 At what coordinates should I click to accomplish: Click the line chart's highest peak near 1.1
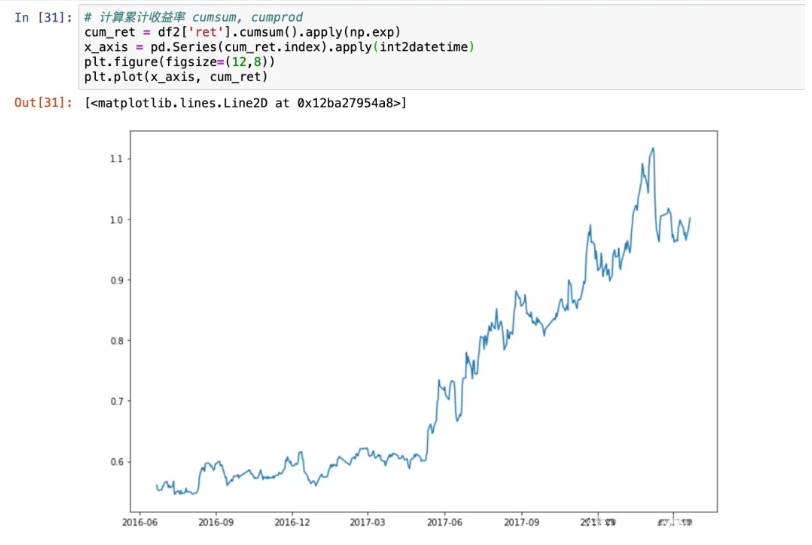[653, 149]
